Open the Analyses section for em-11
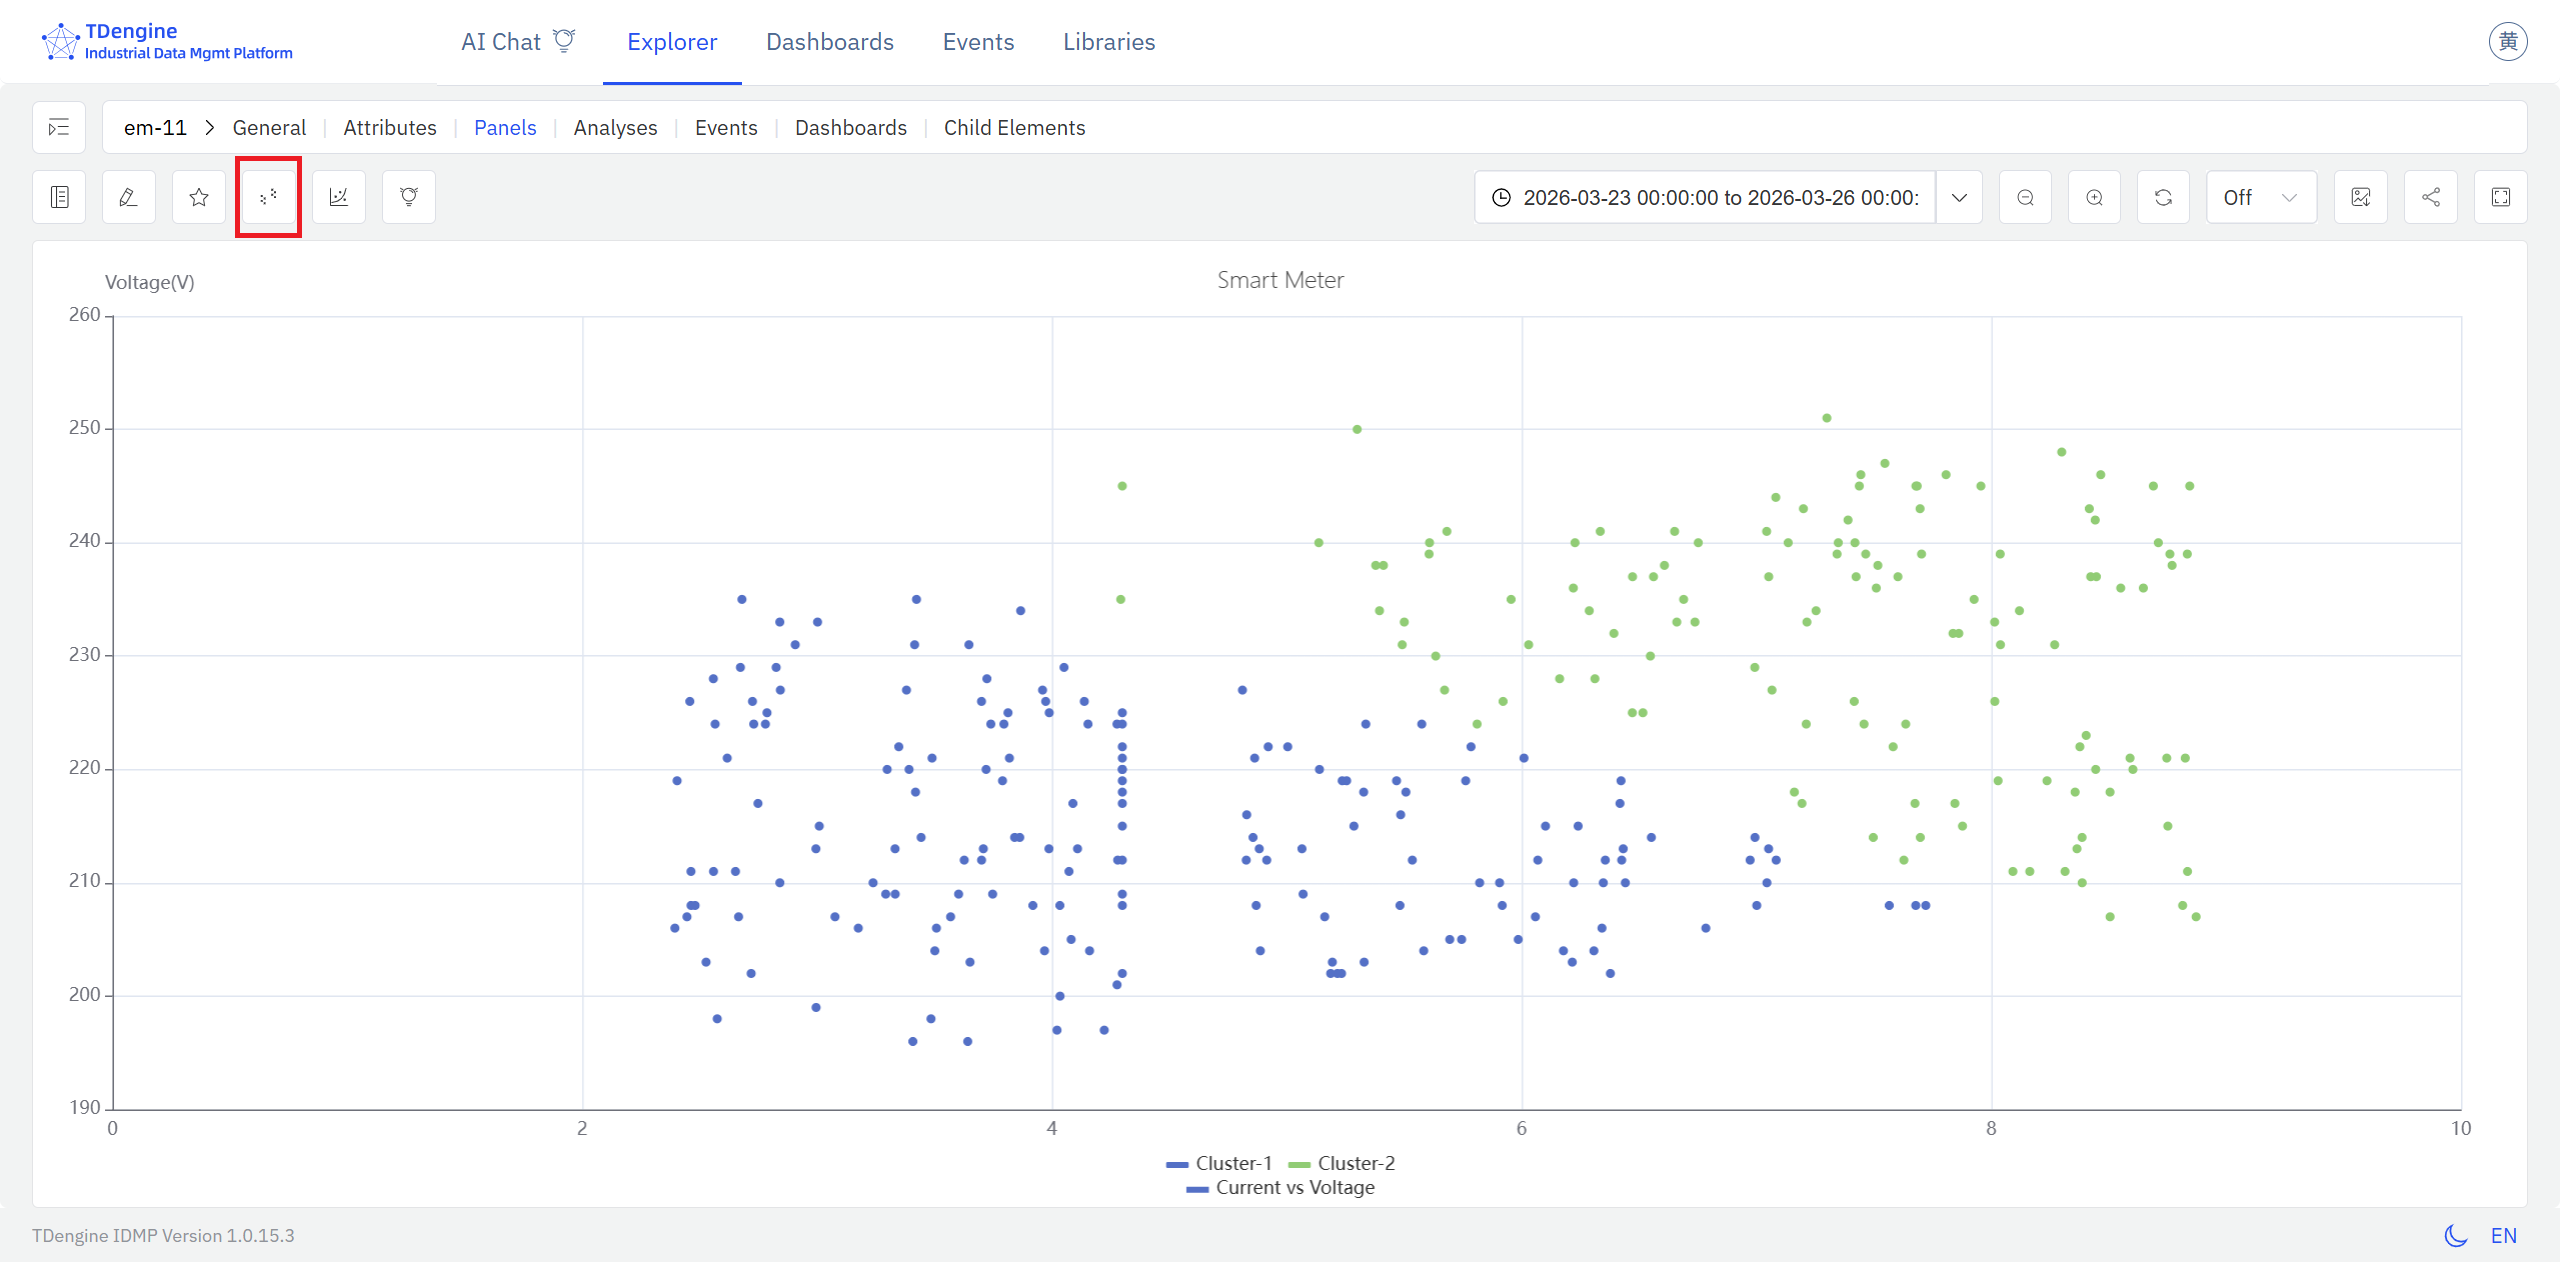The image size is (2560, 1262). pos(615,127)
